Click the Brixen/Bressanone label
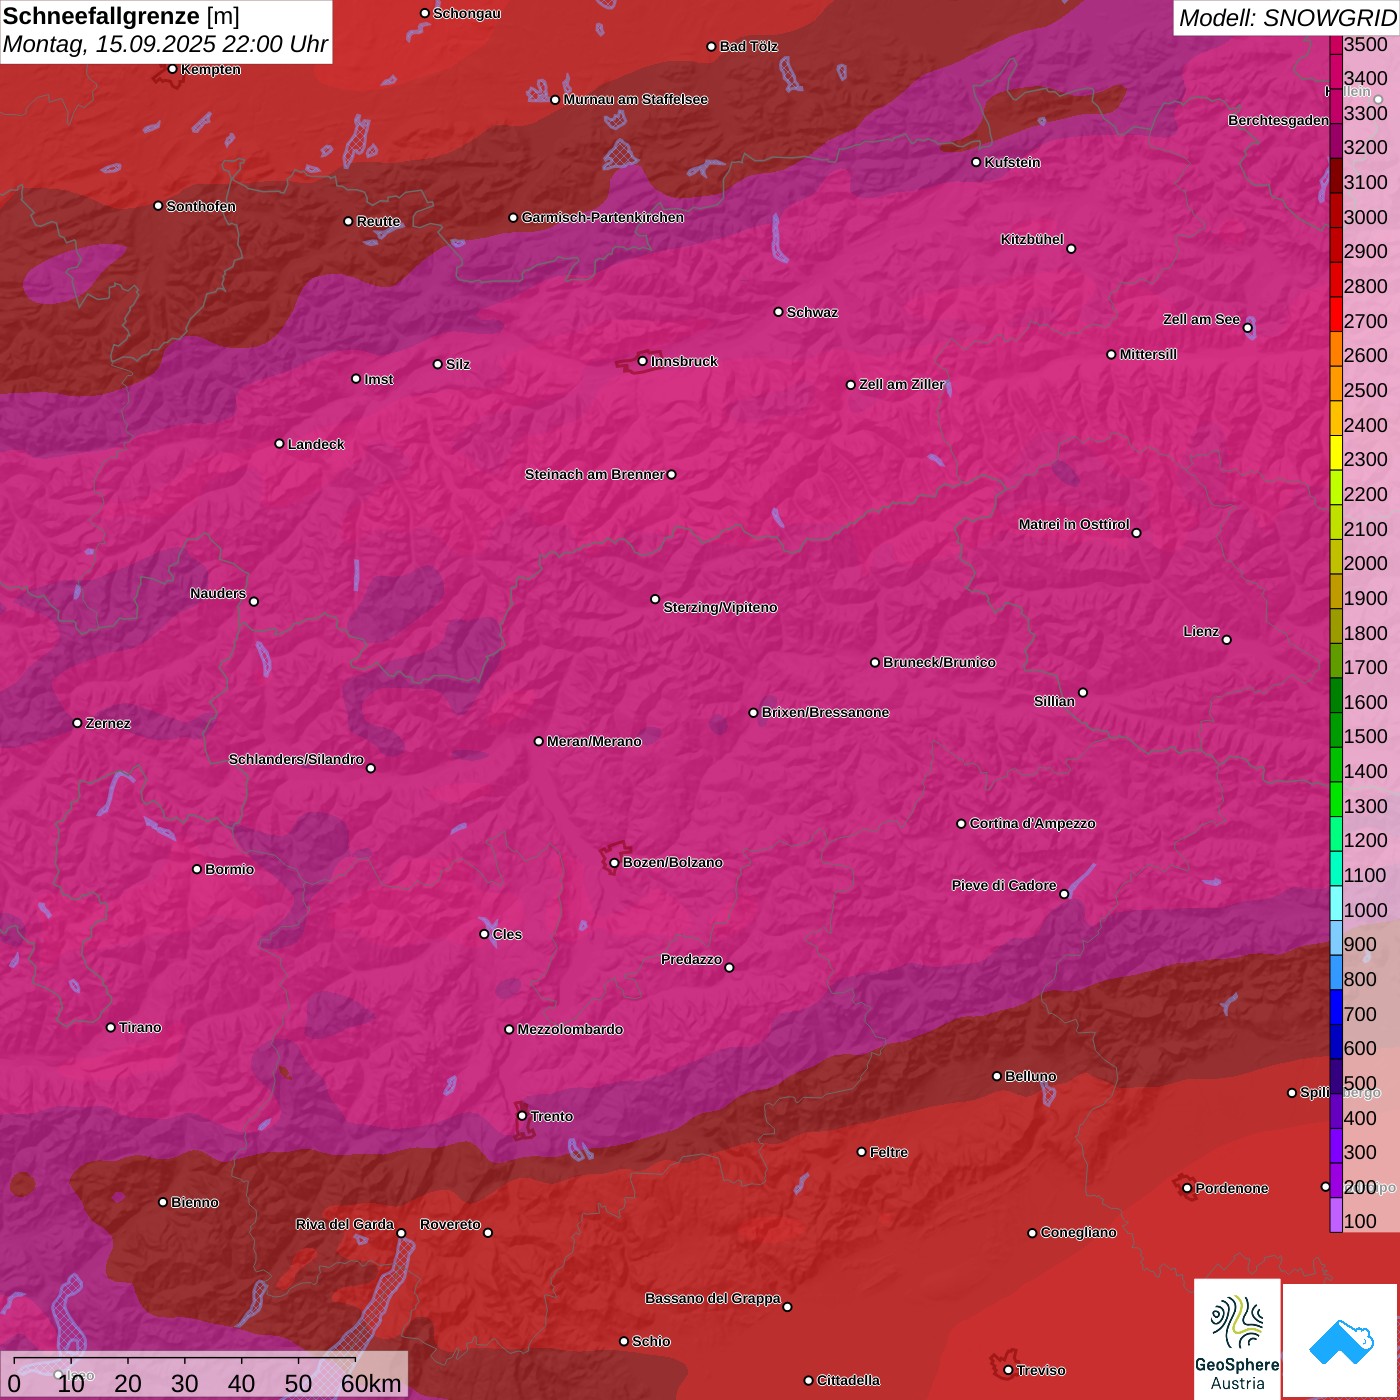Viewport: 1400px width, 1400px height. pos(825,712)
